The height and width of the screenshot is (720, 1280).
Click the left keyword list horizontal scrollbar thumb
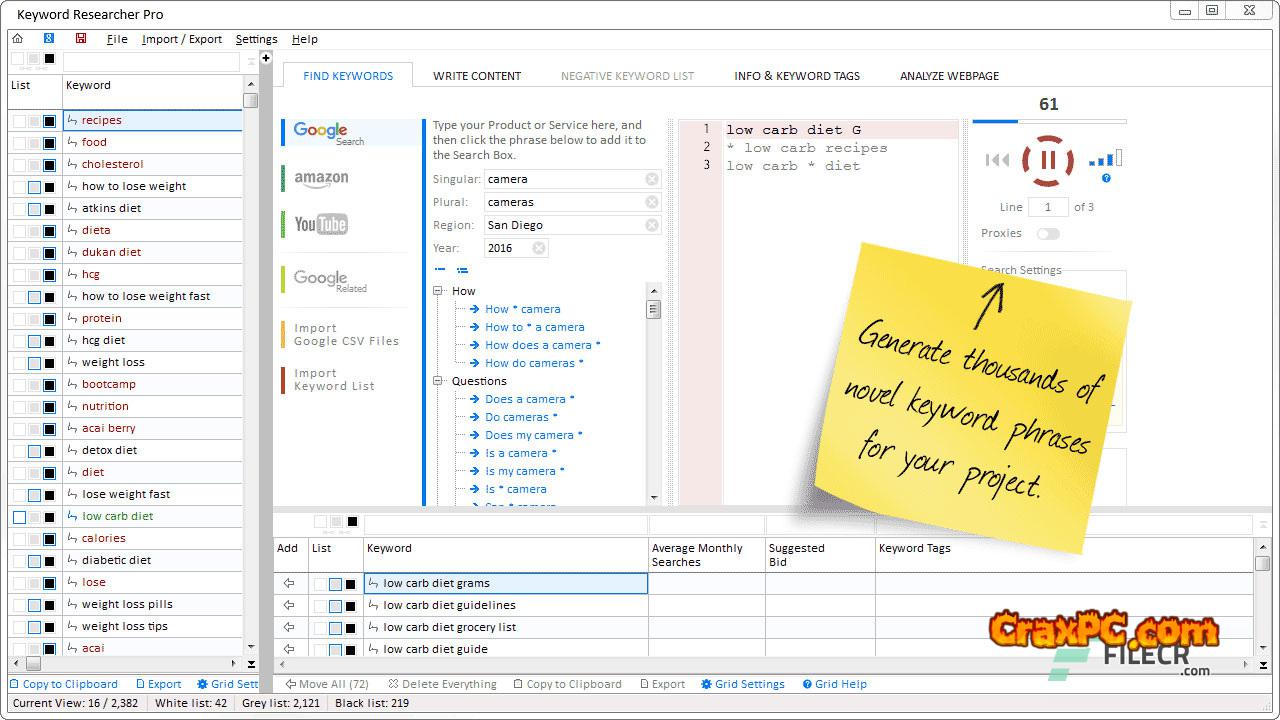click(33, 664)
